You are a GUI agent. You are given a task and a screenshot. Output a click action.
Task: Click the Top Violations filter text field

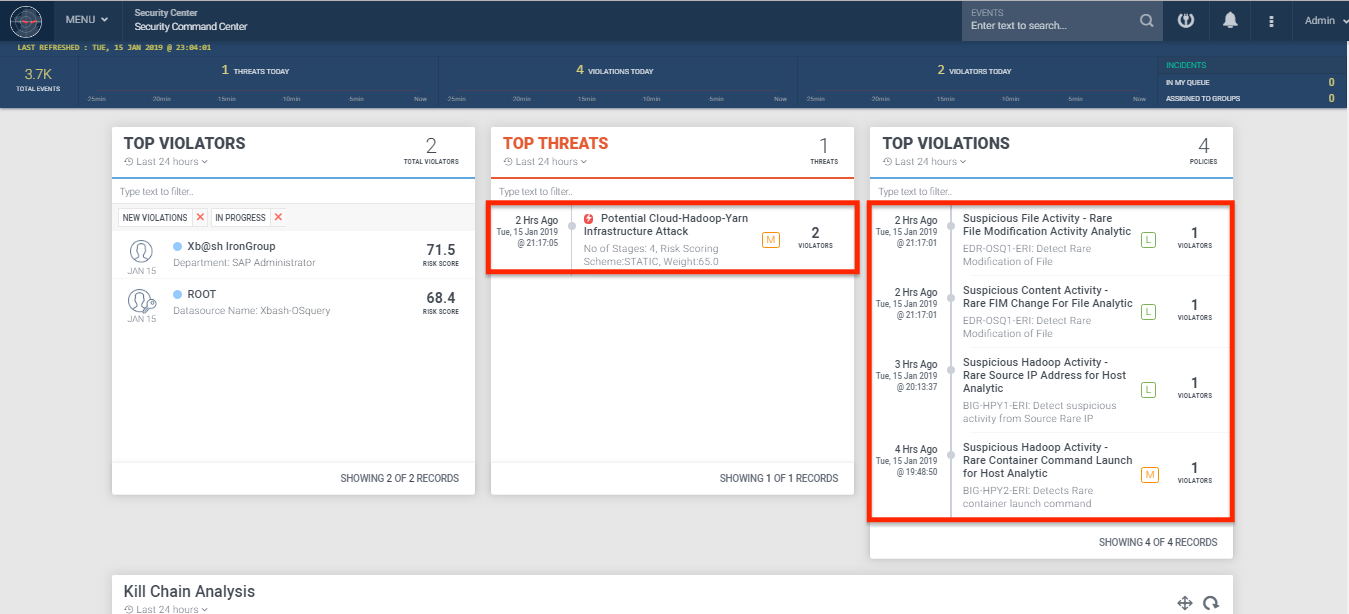(x=1050, y=191)
